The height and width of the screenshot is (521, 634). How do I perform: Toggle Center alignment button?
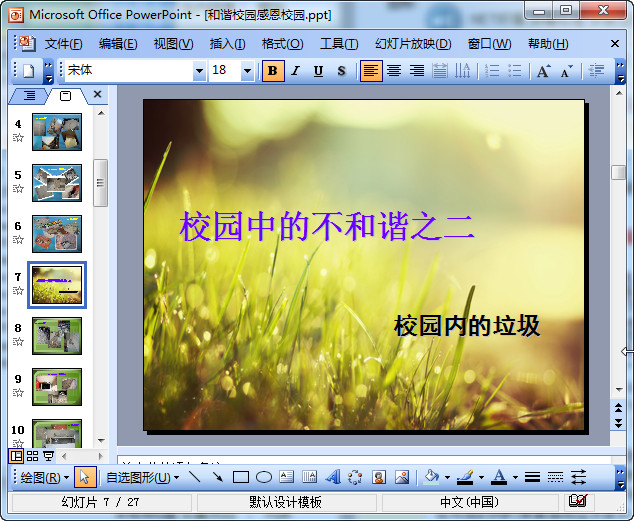coord(394,71)
